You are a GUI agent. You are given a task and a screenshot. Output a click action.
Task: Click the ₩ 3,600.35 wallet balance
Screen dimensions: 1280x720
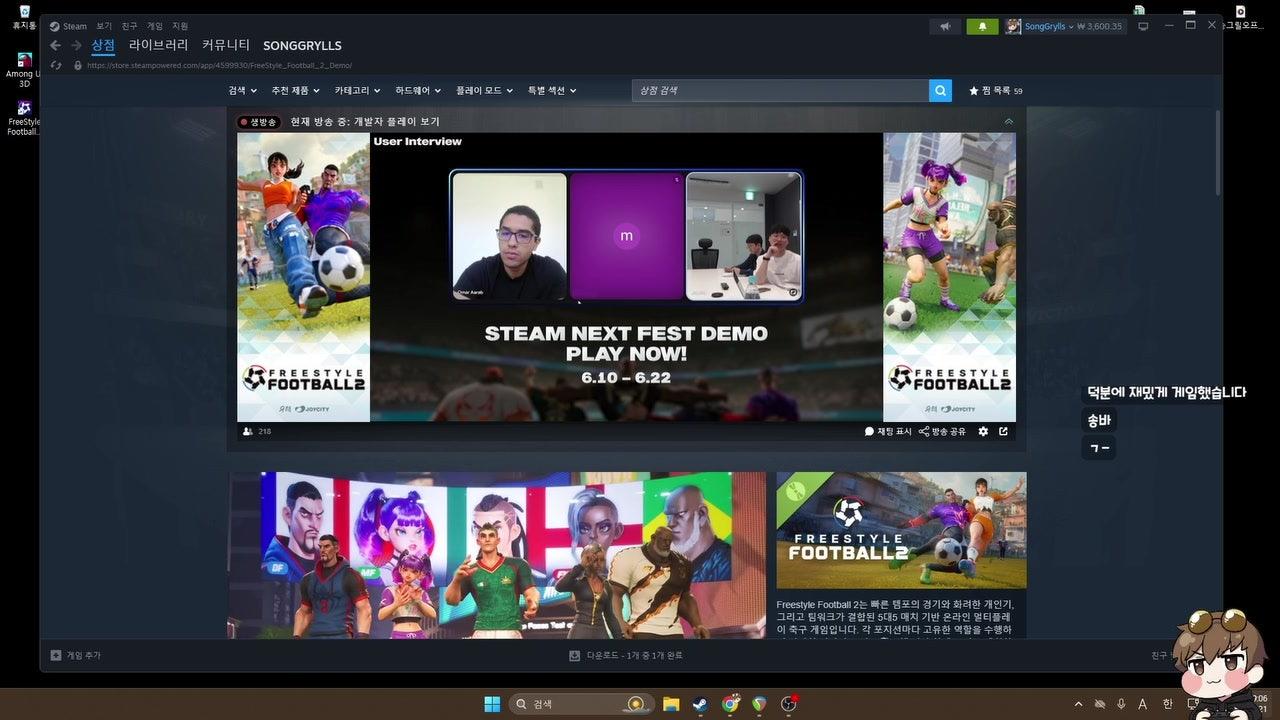pos(1100,26)
